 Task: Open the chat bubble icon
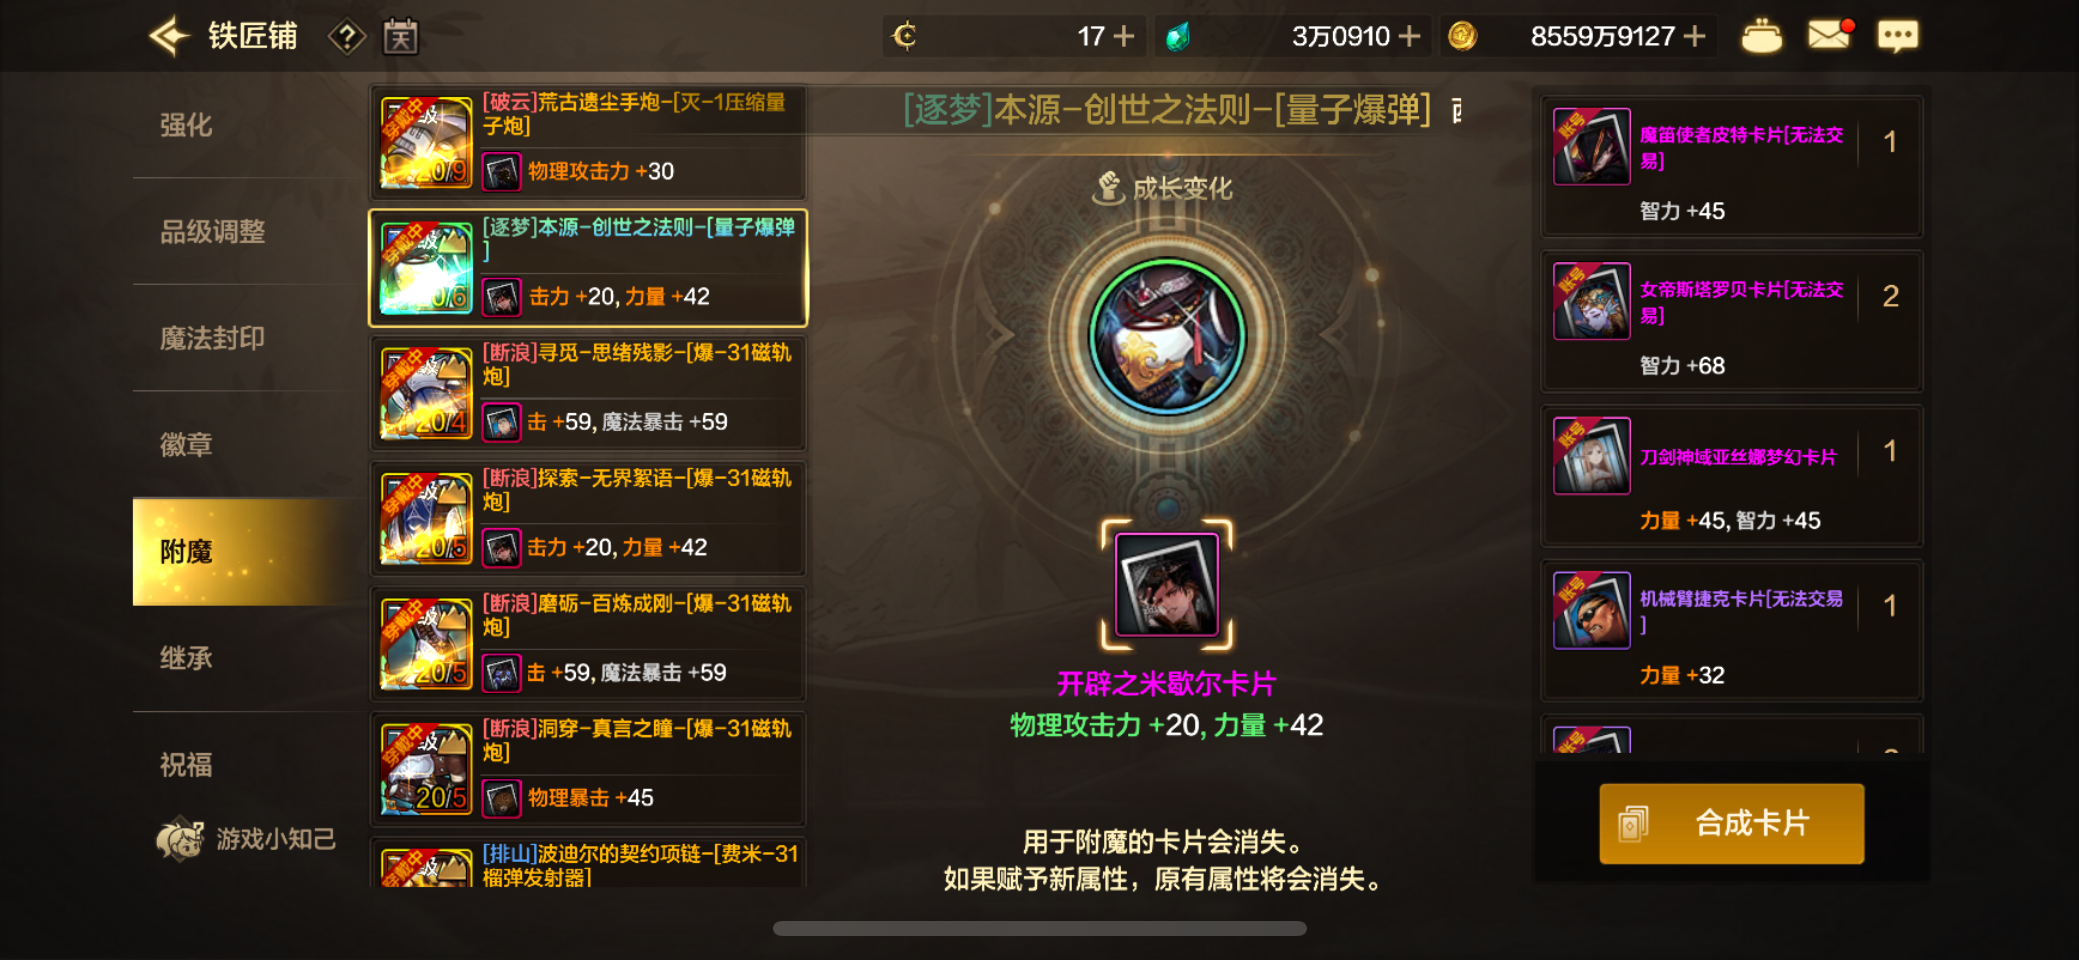click(x=1897, y=37)
